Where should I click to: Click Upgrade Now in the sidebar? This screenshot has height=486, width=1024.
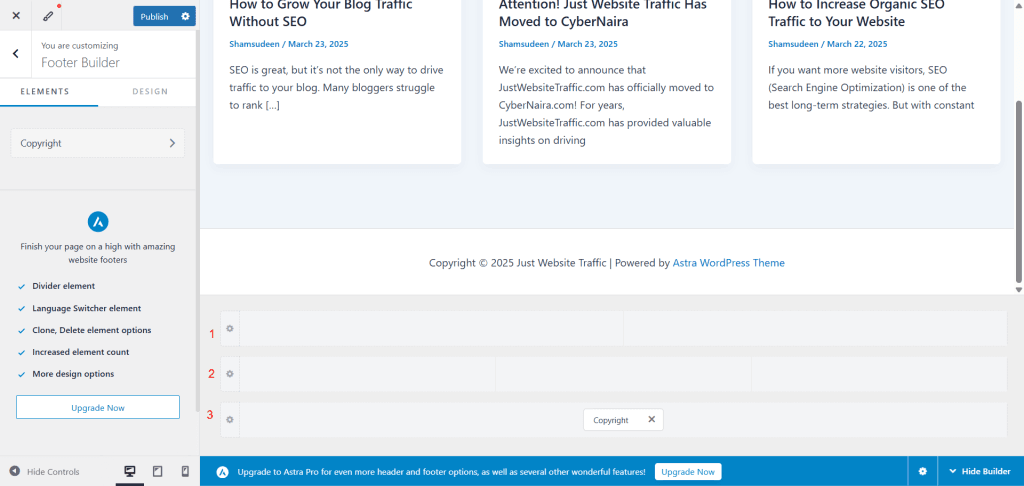98,408
